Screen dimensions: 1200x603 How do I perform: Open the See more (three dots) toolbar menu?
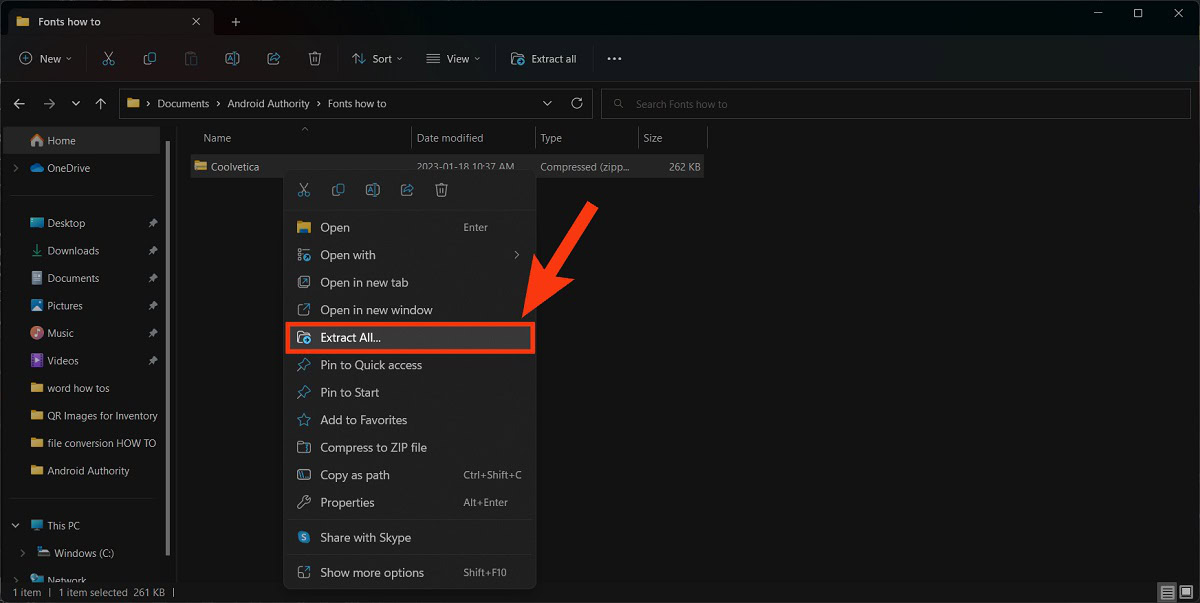click(x=614, y=59)
